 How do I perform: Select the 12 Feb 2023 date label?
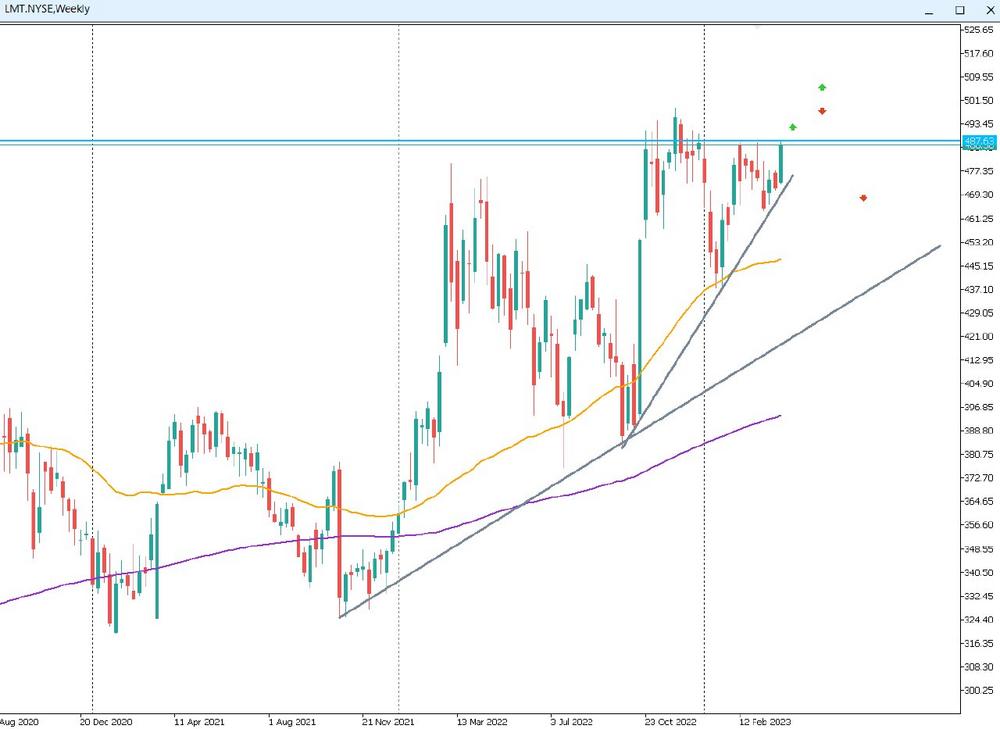(765, 720)
